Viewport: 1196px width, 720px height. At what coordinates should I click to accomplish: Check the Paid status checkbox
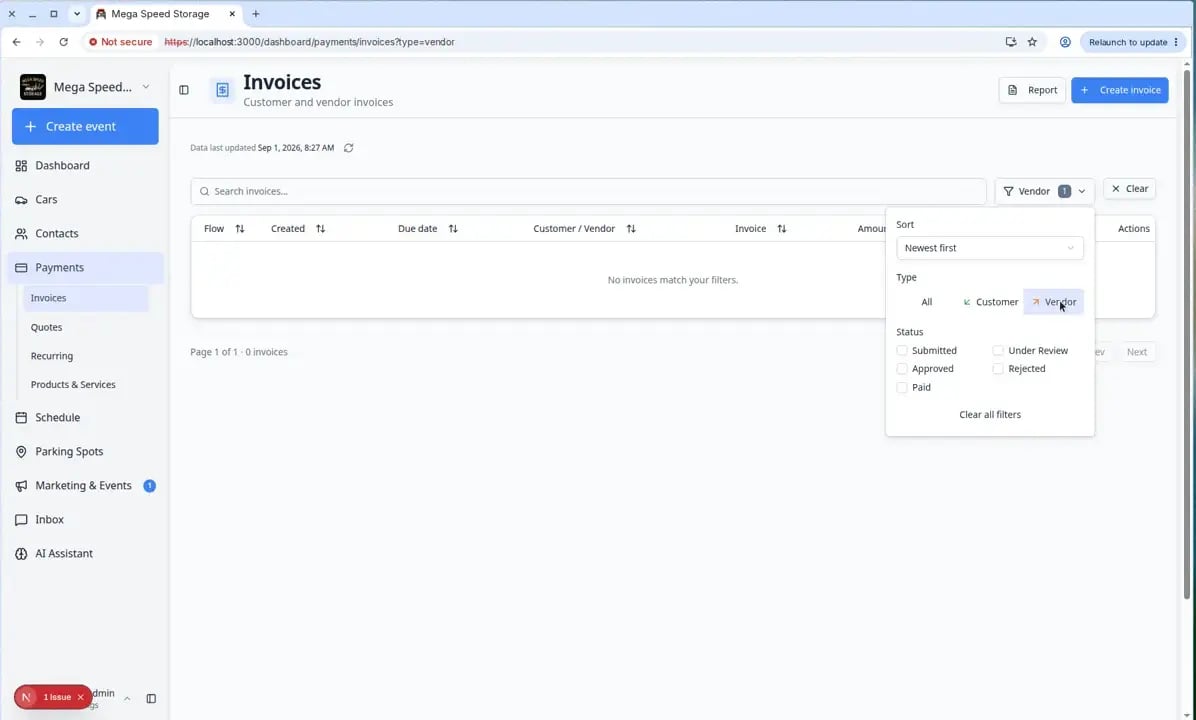click(x=902, y=387)
